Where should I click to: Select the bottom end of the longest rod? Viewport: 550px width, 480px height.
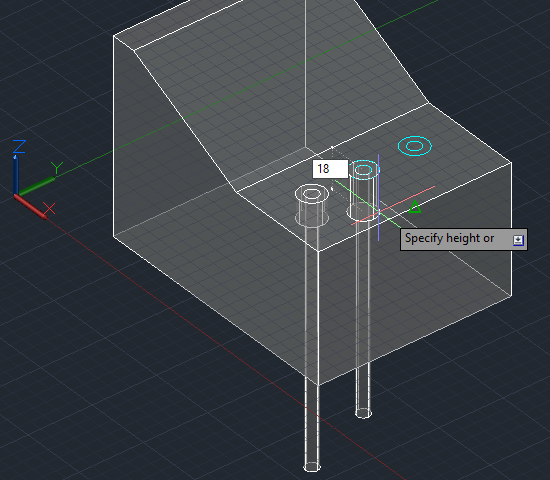312,467
